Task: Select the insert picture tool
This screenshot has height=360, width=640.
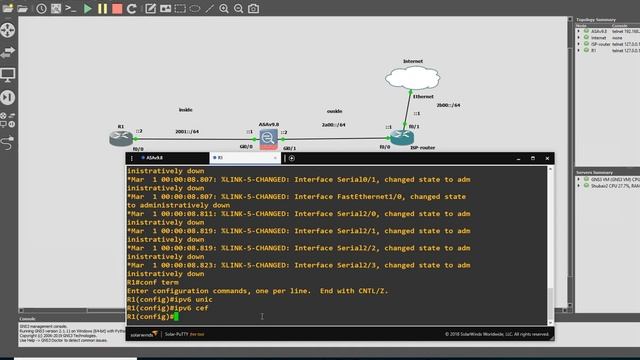Action: (165, 8)
